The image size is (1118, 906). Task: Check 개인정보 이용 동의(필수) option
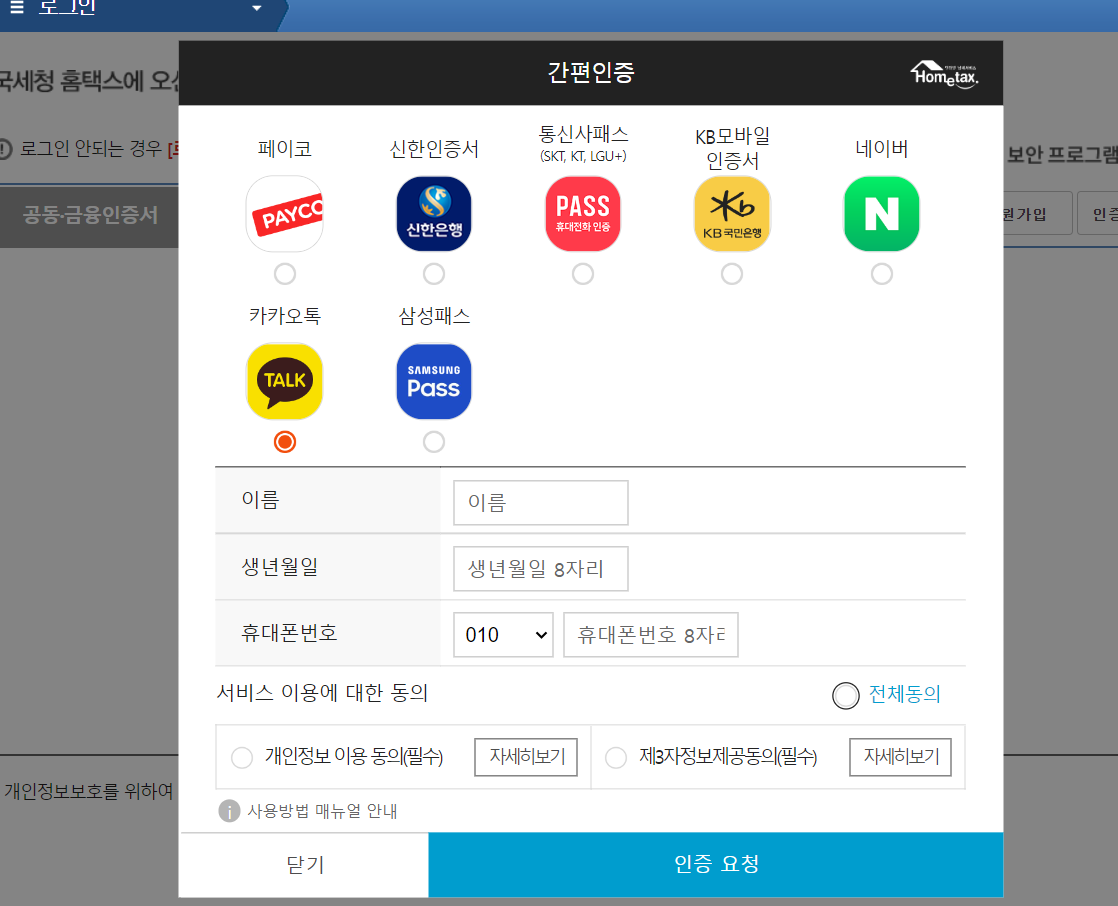pyautogui.click(x=242, y=757)
